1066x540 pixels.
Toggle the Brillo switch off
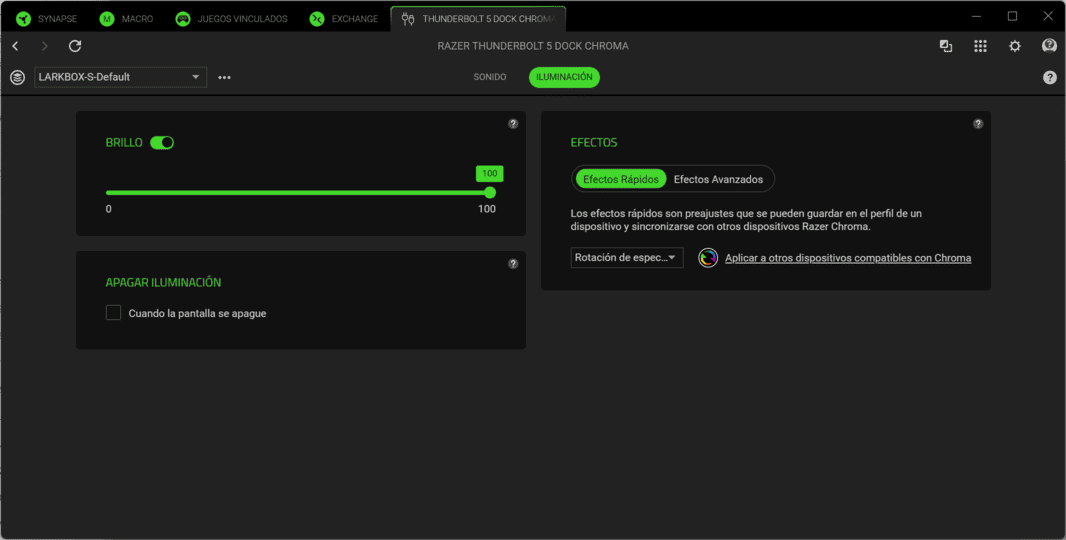pos(162,143)
